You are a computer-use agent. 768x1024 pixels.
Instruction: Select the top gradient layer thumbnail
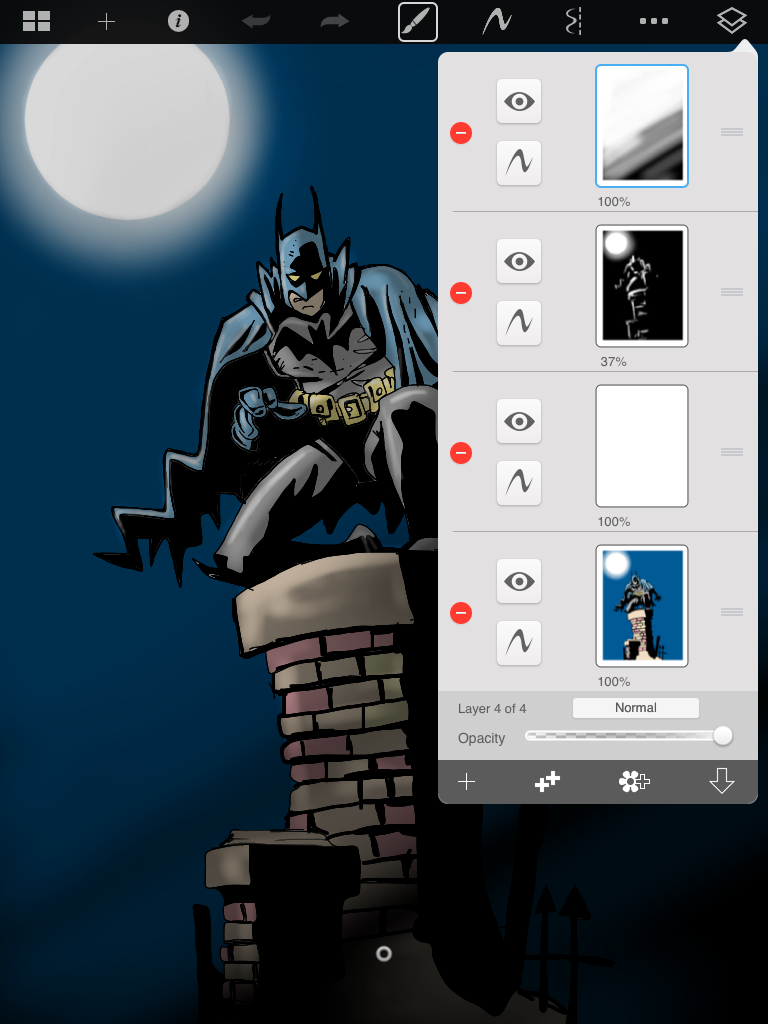coord(642,126)
